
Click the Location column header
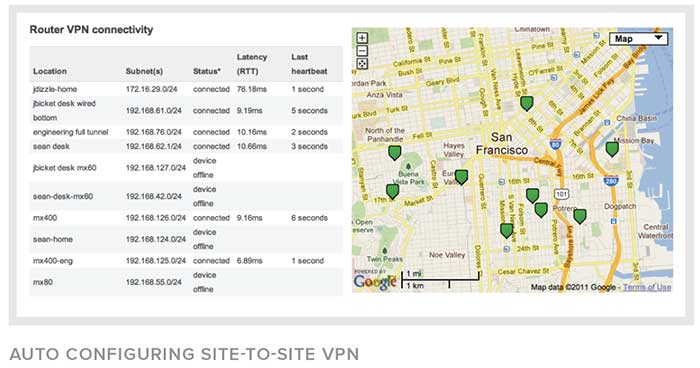point(50,71)
